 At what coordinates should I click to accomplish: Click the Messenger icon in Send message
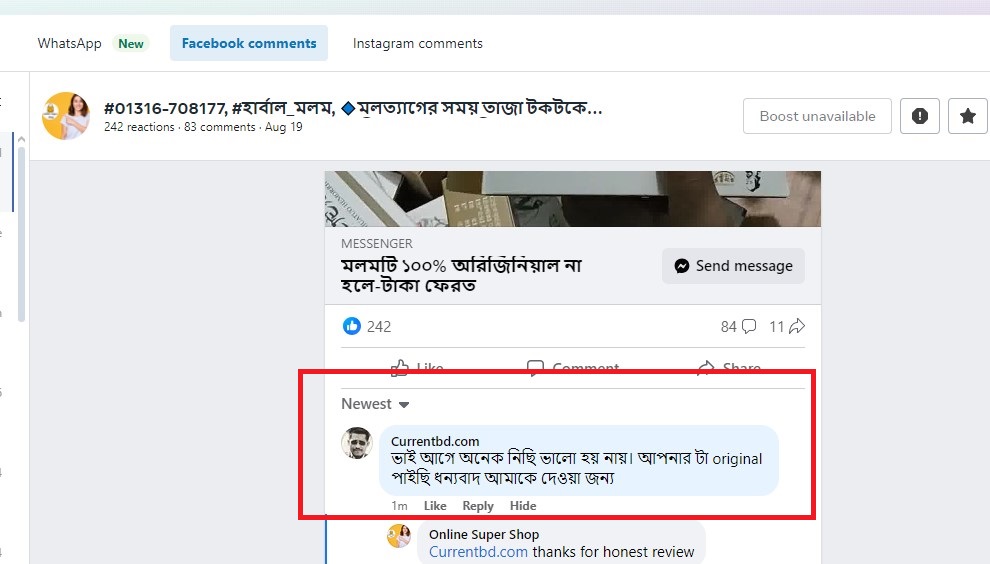pyautogui.click(x=682, y=266)
